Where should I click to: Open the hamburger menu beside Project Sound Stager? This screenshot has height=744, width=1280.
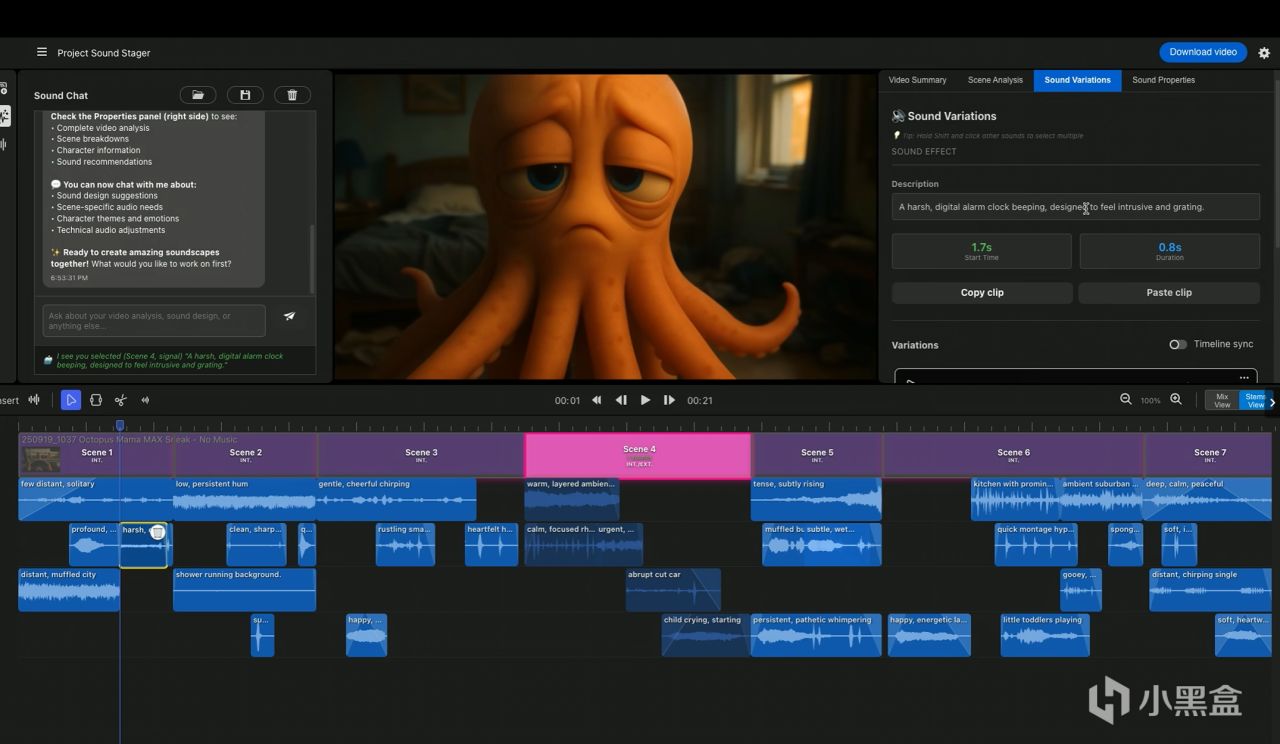42,53
